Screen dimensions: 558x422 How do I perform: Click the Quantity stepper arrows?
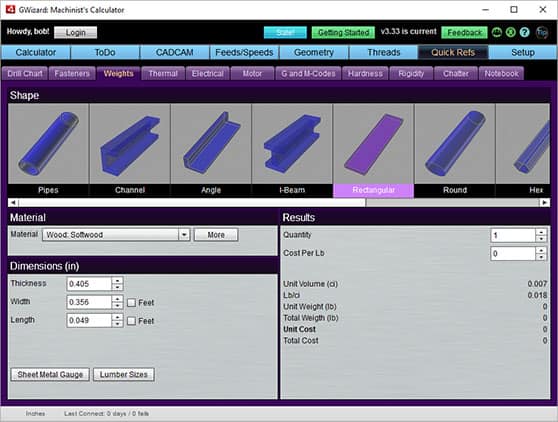click(x=541, y=235)
